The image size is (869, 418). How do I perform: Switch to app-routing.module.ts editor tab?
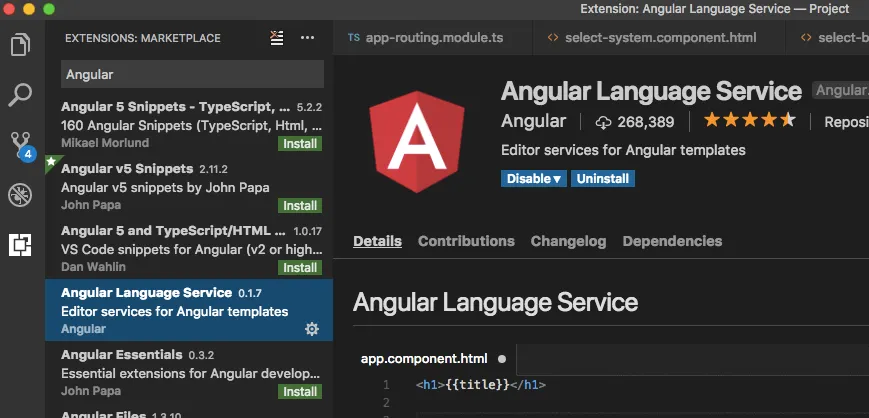pyautogui.click(x=433, y=38)
